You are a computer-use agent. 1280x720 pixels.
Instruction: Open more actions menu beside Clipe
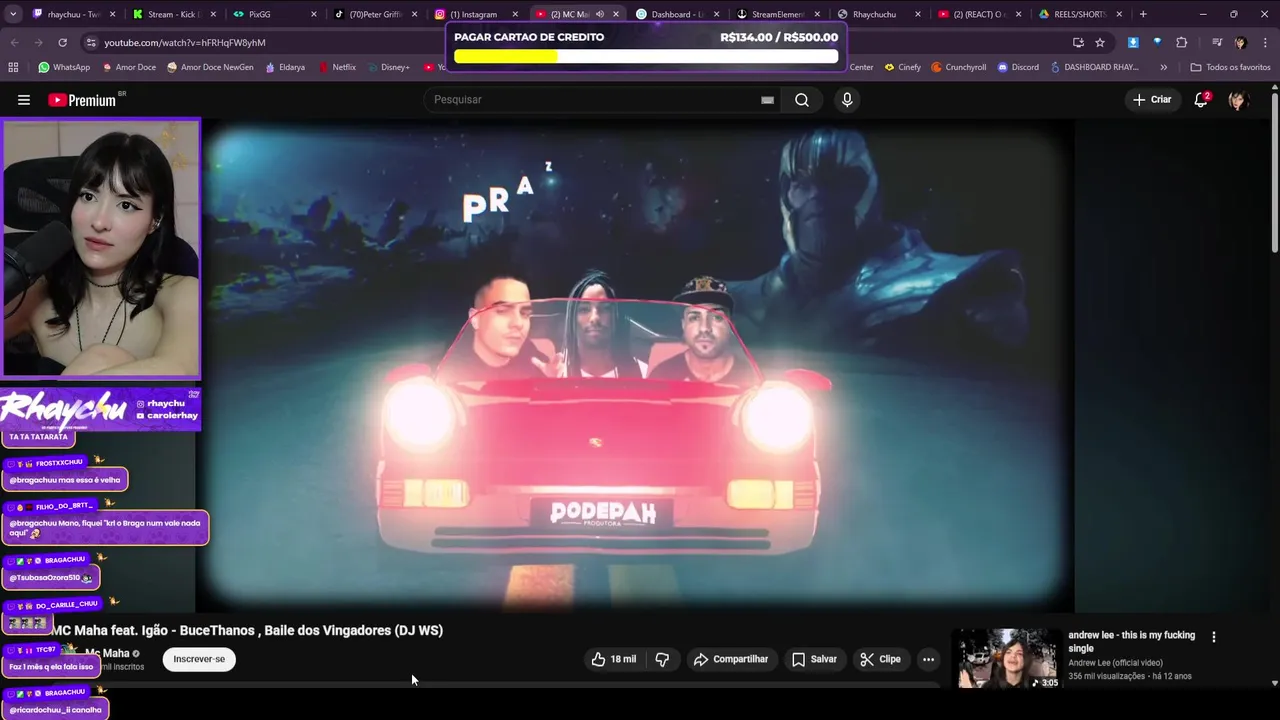coord(928,659)
